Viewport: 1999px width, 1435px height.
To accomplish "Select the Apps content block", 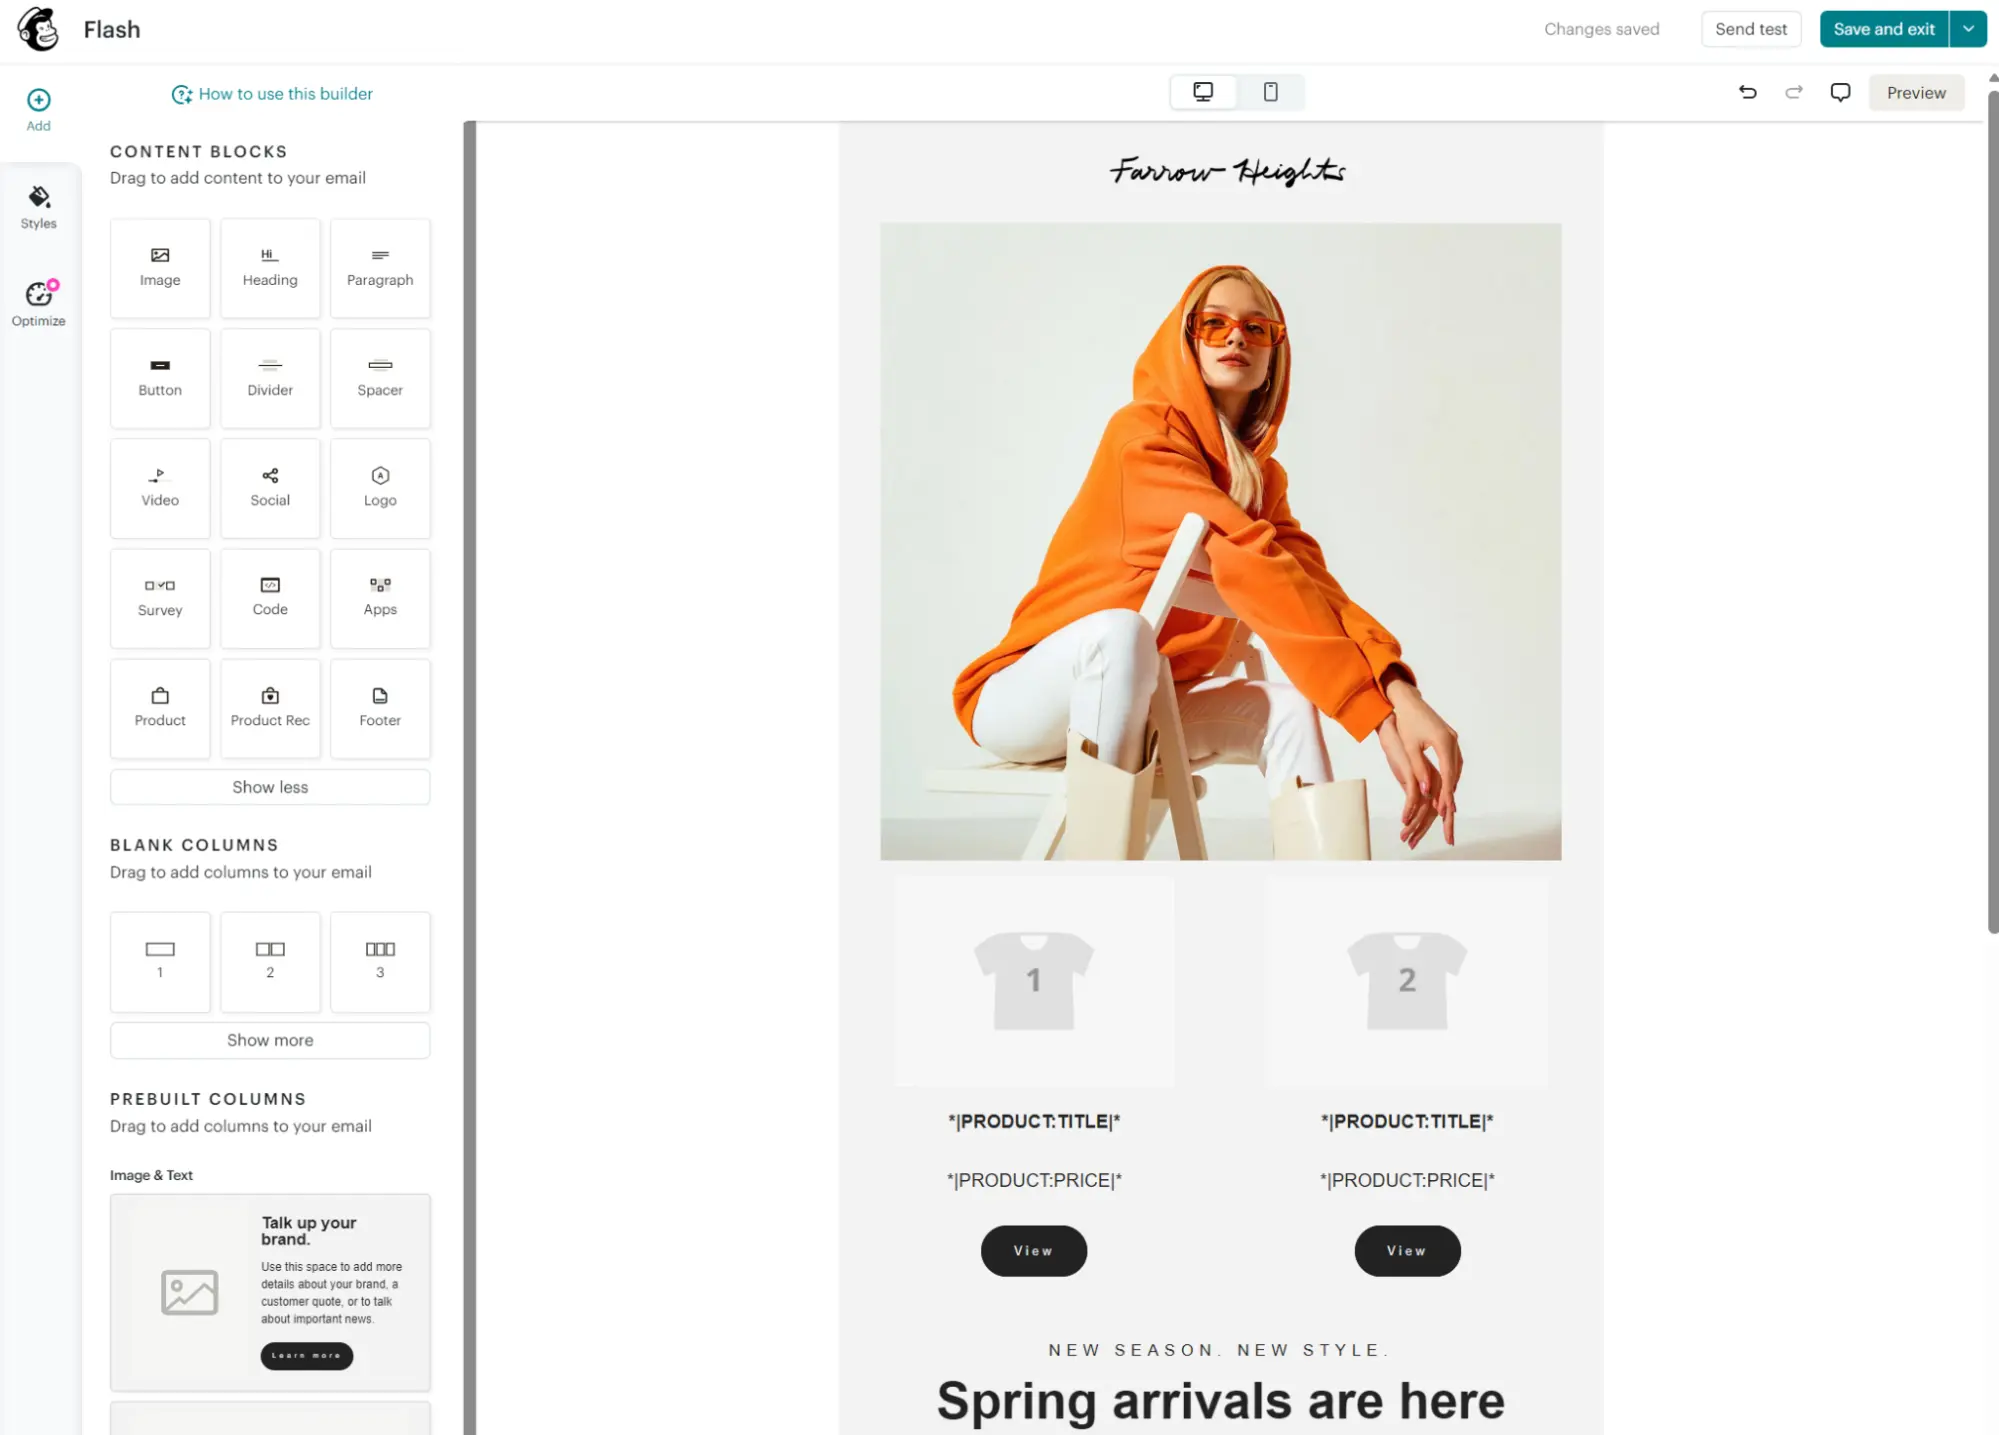I will click(x=380, y=598).
